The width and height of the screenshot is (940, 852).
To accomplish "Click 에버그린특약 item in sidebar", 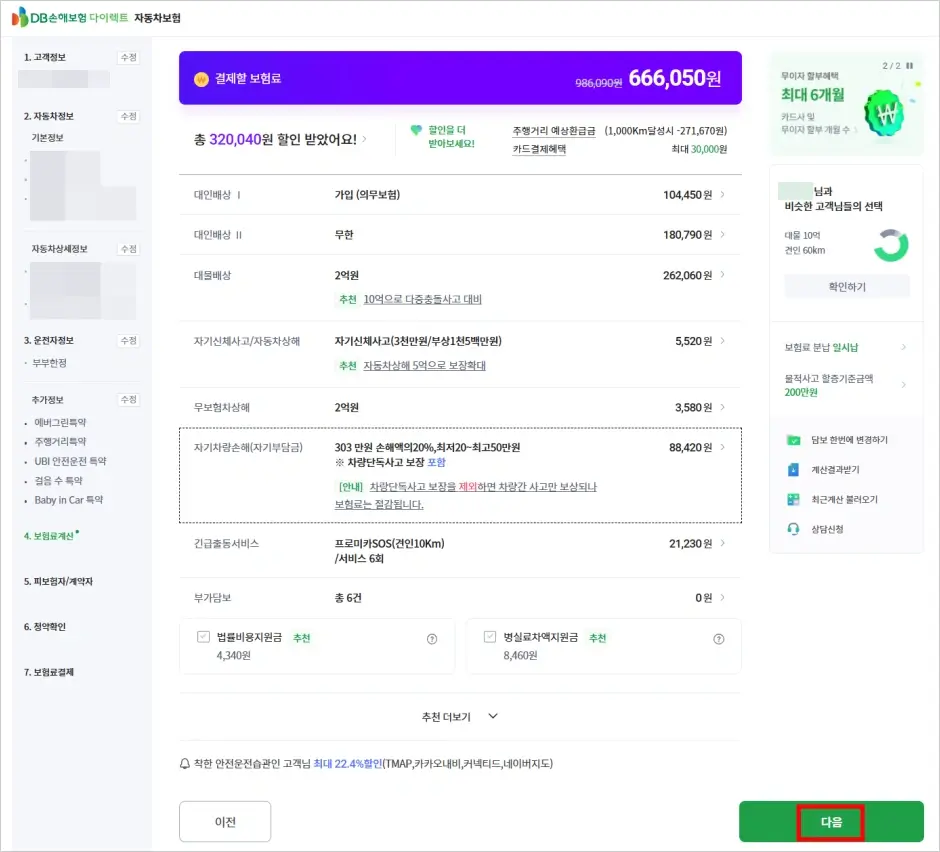I will coord(60,422).
